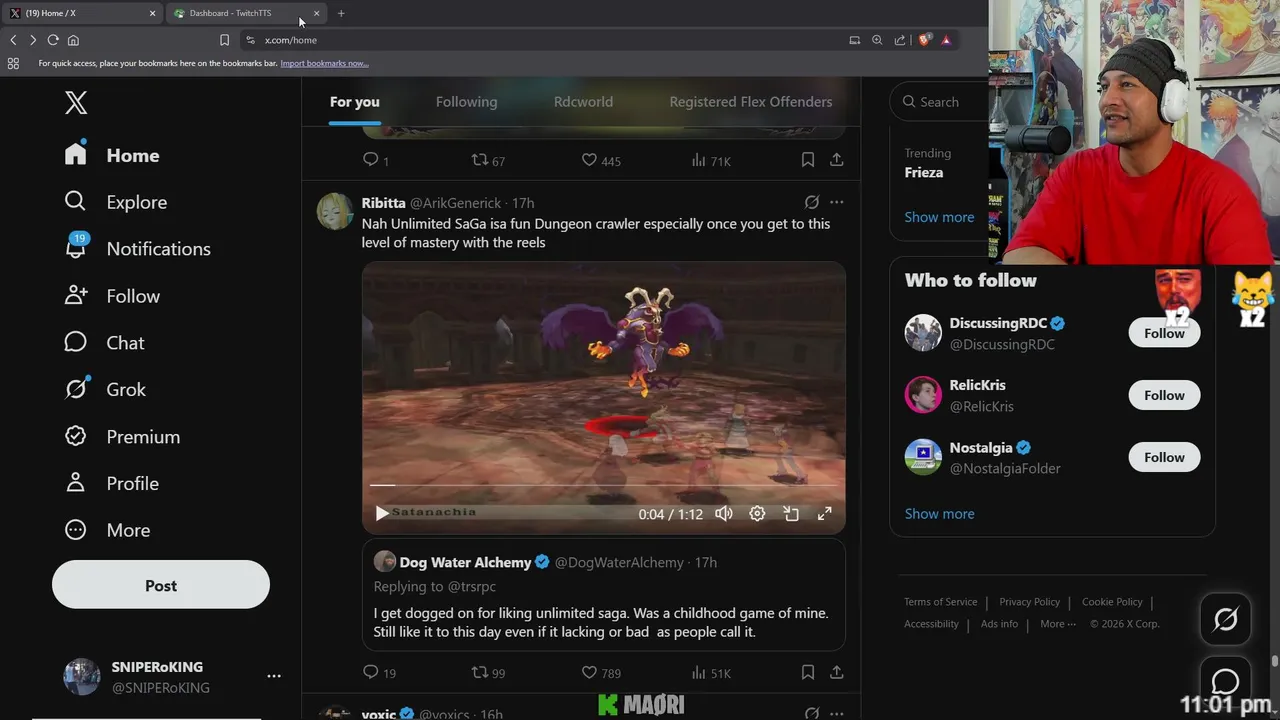The height and width of the screenshot is (720, 1280).
Task: Follow DiscussingRDC
Action: [1164, 333]
